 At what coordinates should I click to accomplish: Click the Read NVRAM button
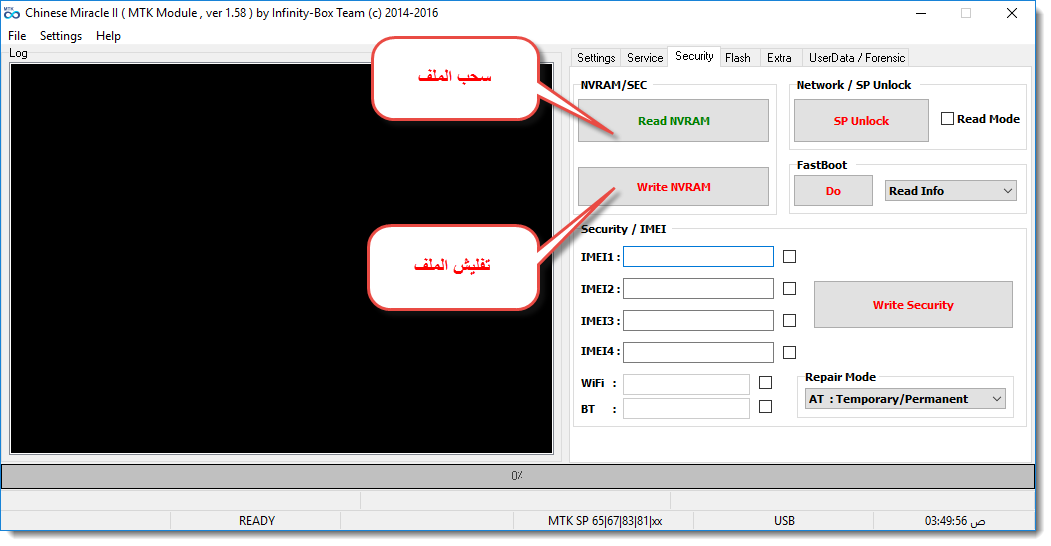coord(673,121)
